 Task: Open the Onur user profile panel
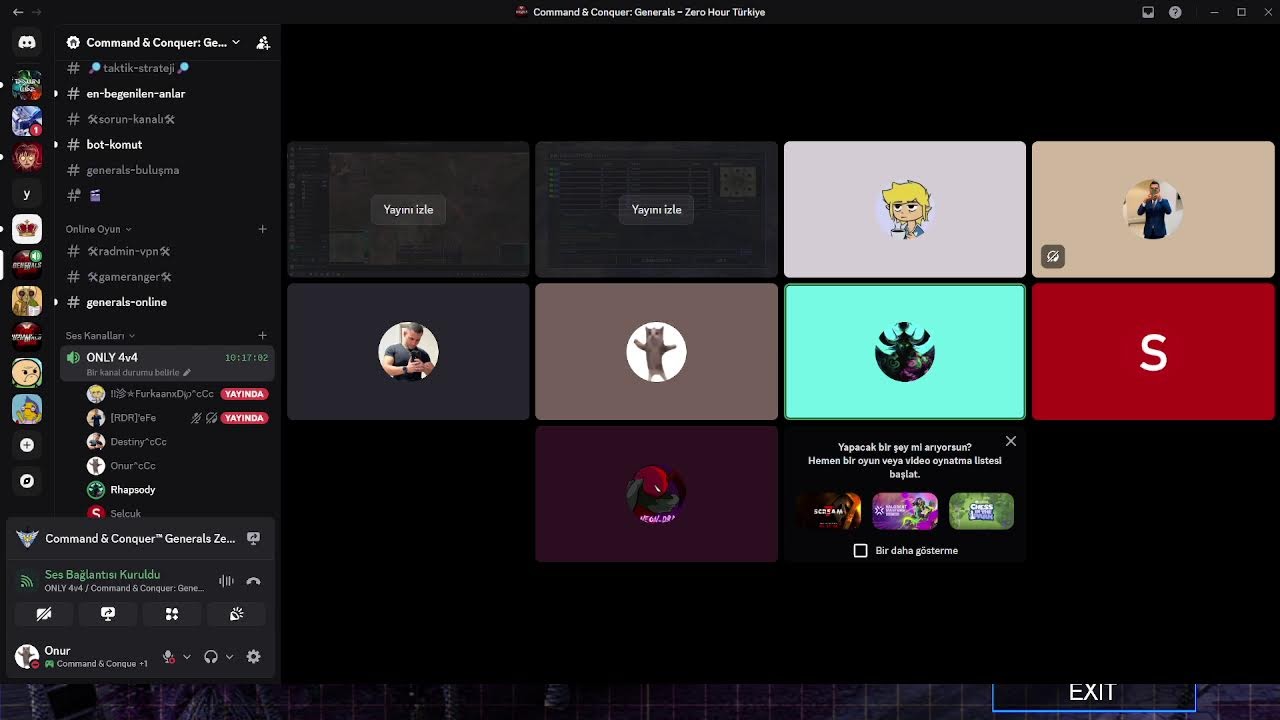click(82, 657)
